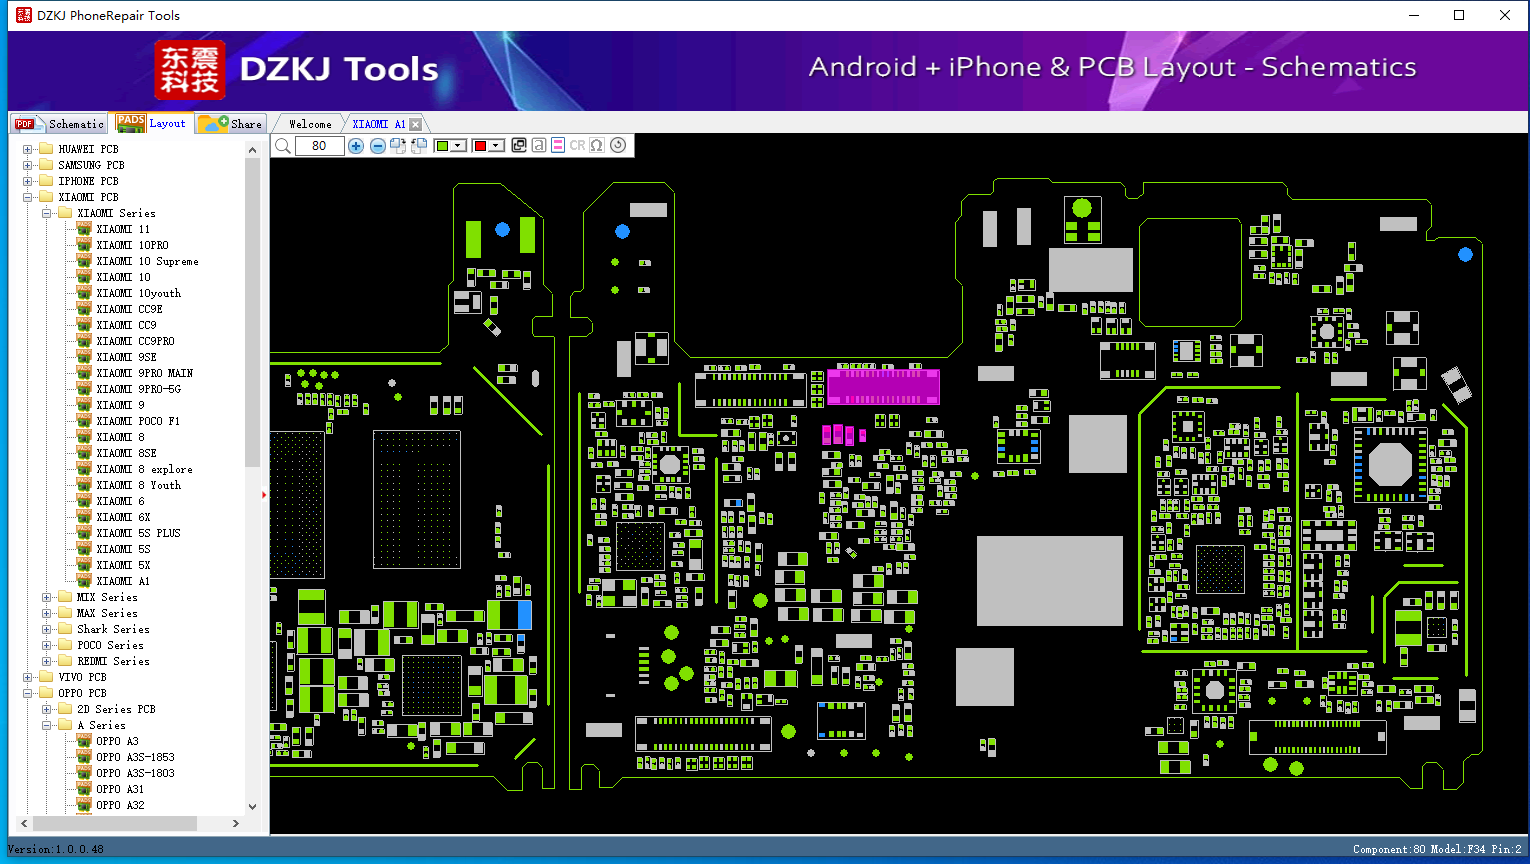Select XIAOMI 9PRO MAIN layout
This screenshot has width=1530, height=864.
click(145, 373)
